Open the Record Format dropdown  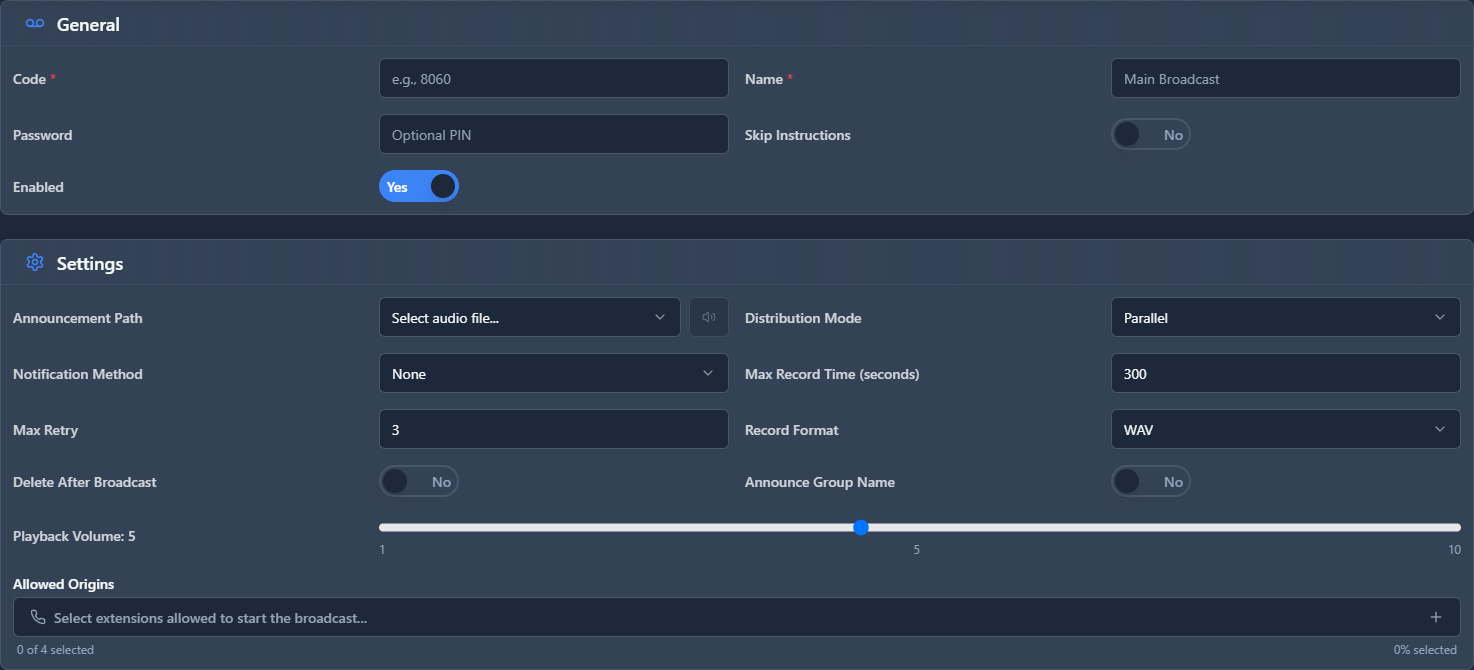pos(1285,429)
